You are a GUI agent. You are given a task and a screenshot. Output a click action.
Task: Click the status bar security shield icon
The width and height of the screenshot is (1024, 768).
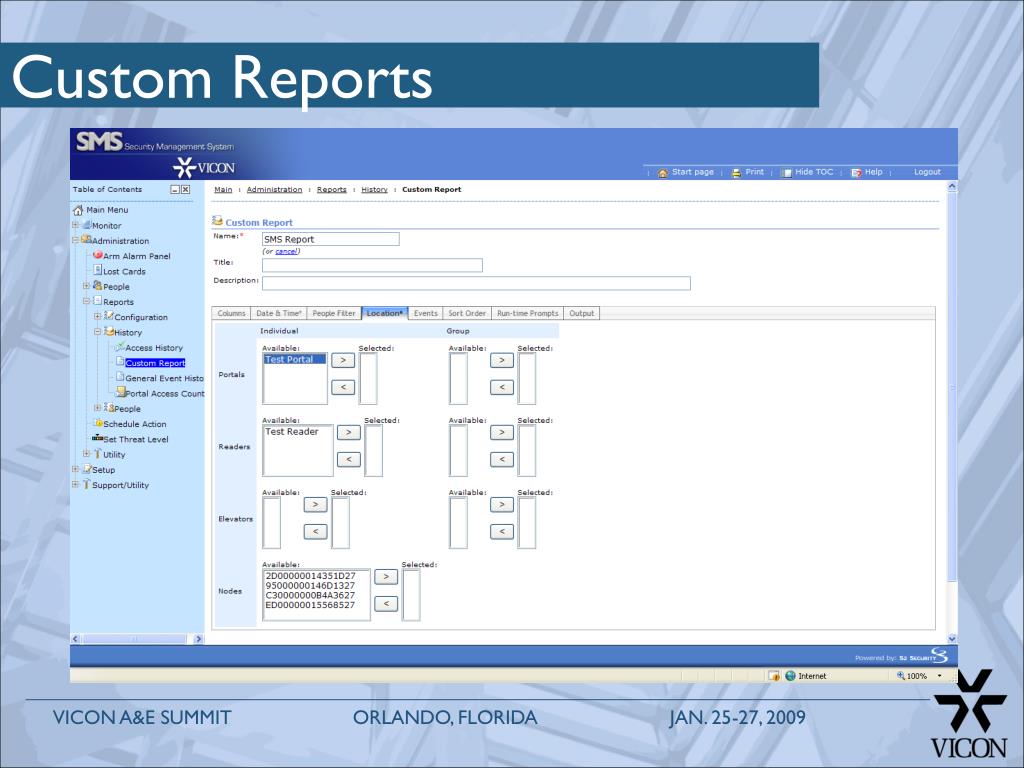coord(774,676)
